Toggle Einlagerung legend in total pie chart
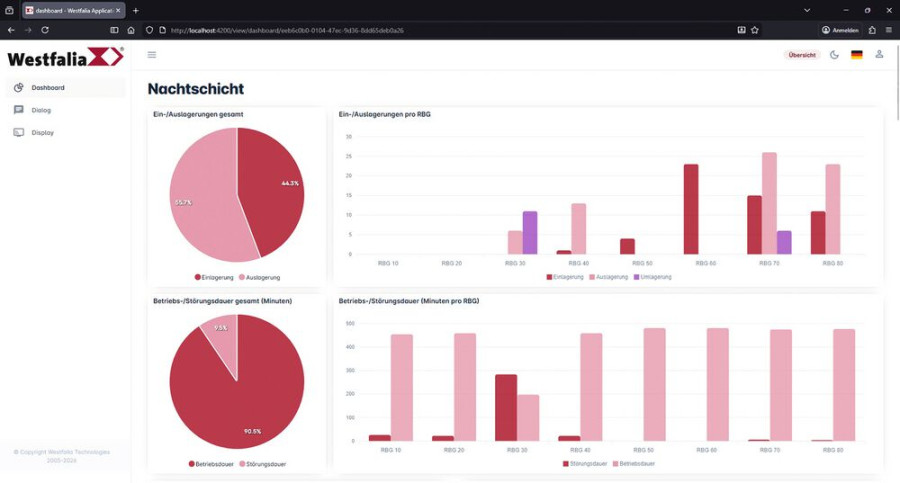Image resolution: width=900 pixels, height=483 pixels. point(214,277)
